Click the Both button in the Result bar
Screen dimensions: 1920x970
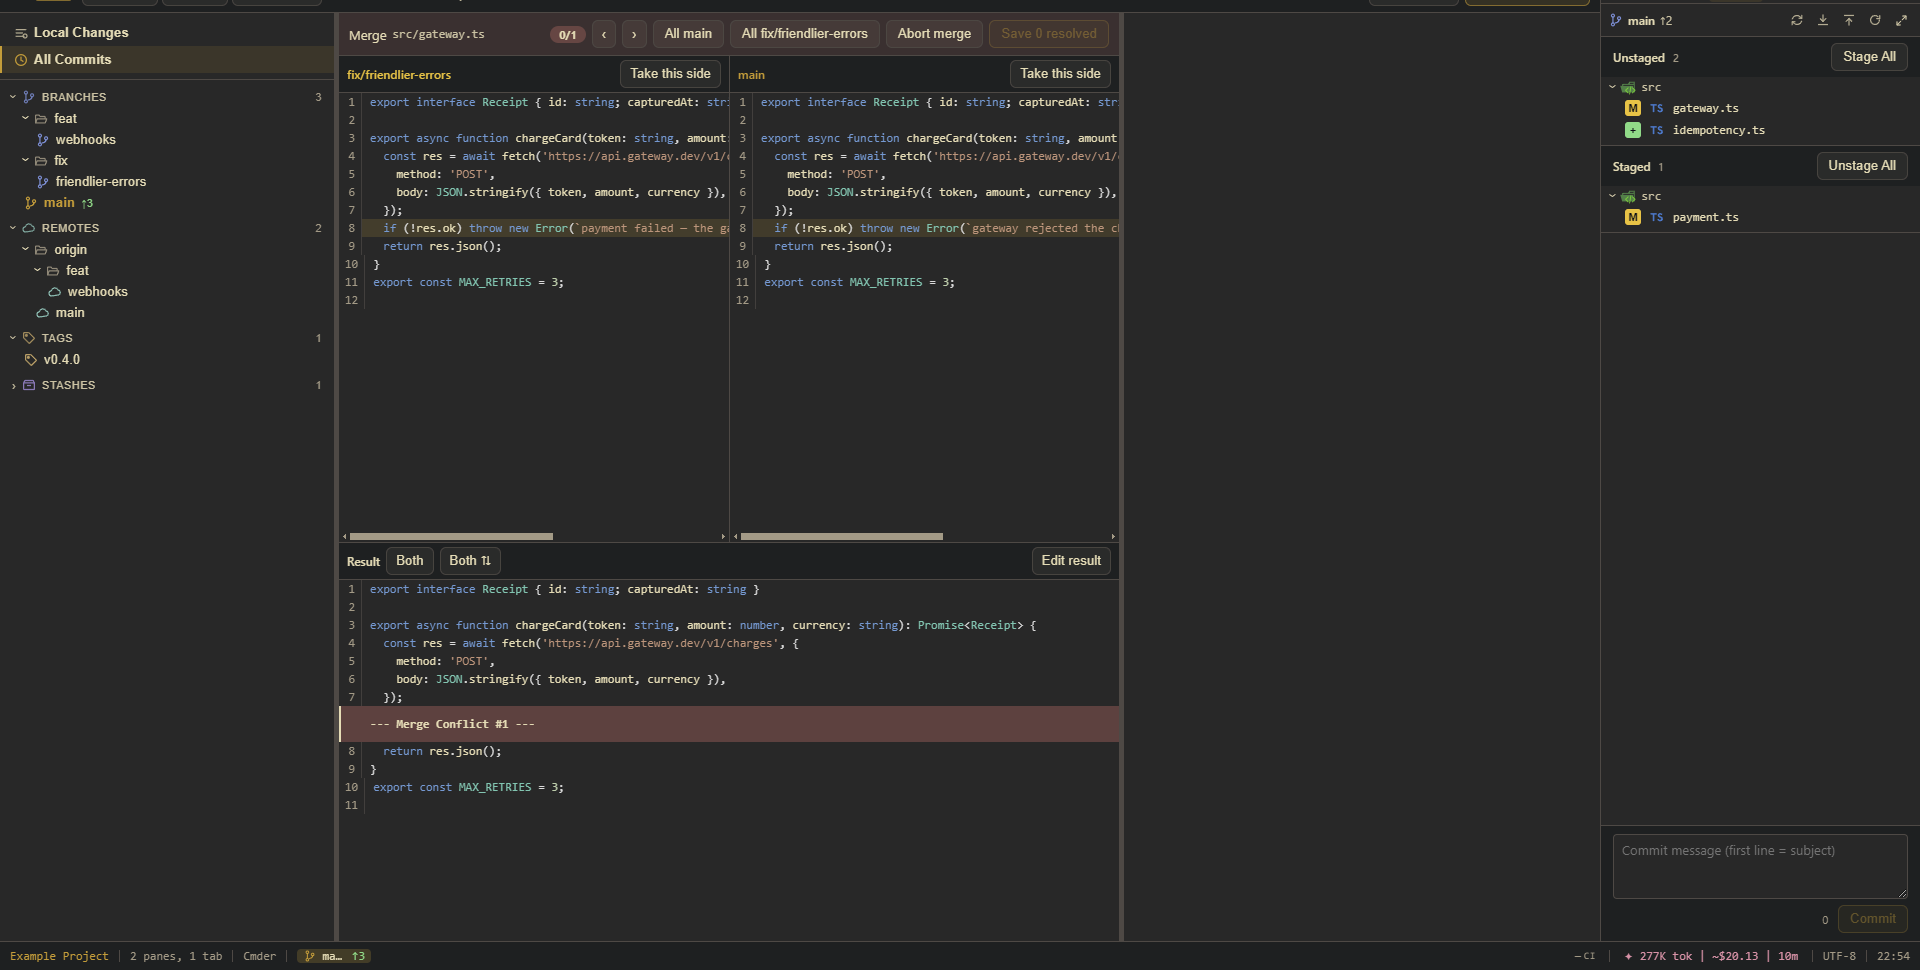(x=409, y=561)
